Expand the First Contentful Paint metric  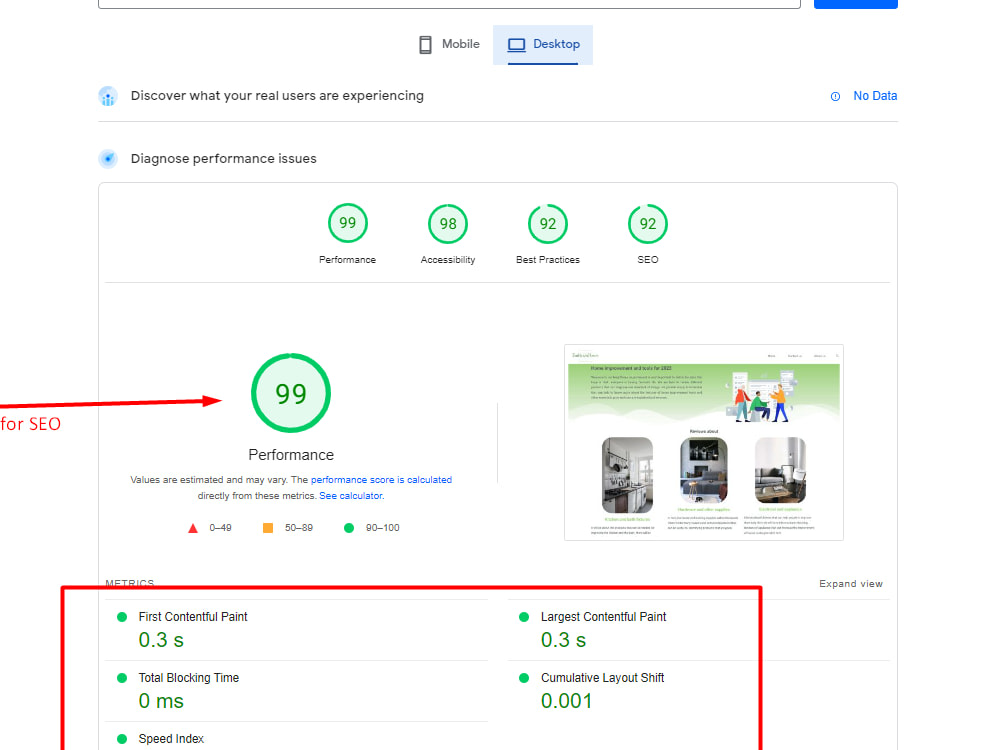[297, 630]
